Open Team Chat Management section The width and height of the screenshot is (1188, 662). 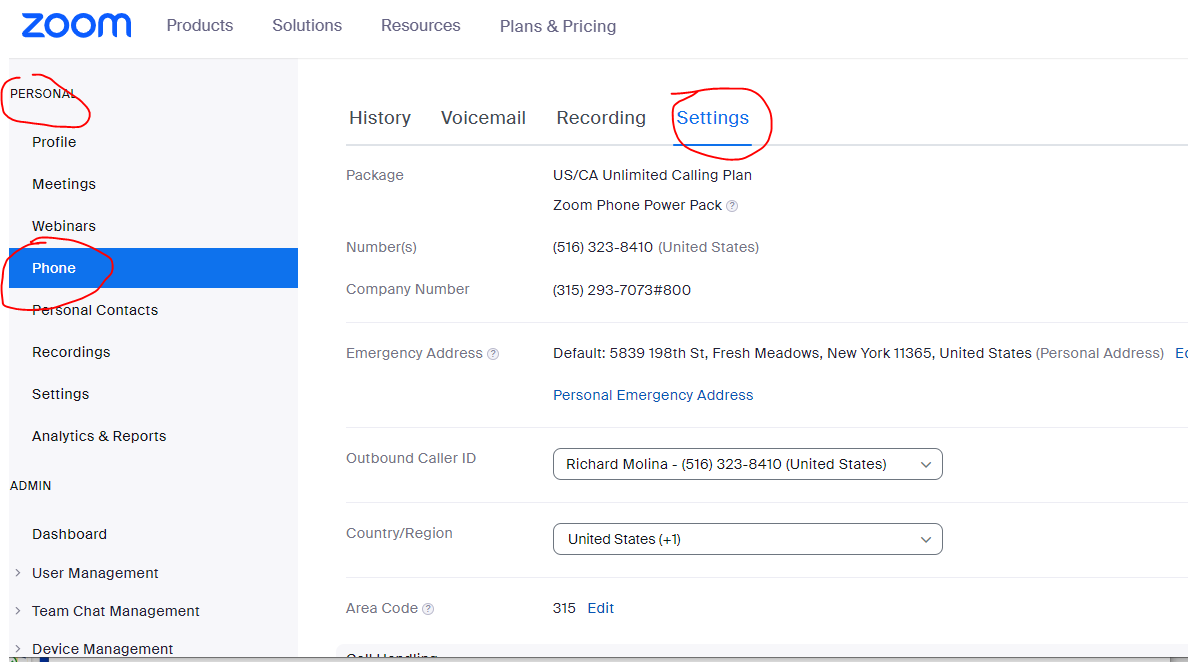tap(115, 611)
